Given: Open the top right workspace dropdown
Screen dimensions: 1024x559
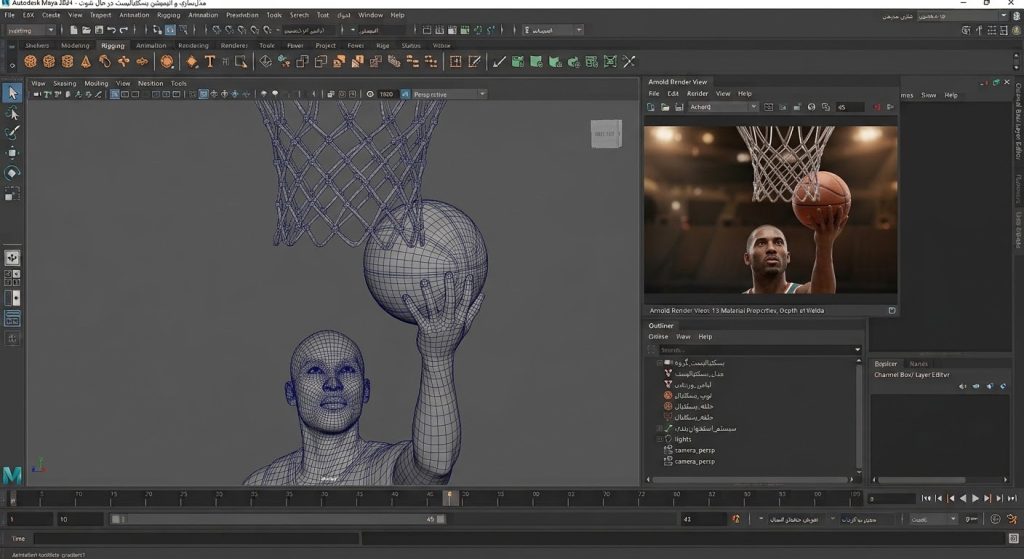Looking at the screenshot, I should pyautogui.click(x=963, y=16).
